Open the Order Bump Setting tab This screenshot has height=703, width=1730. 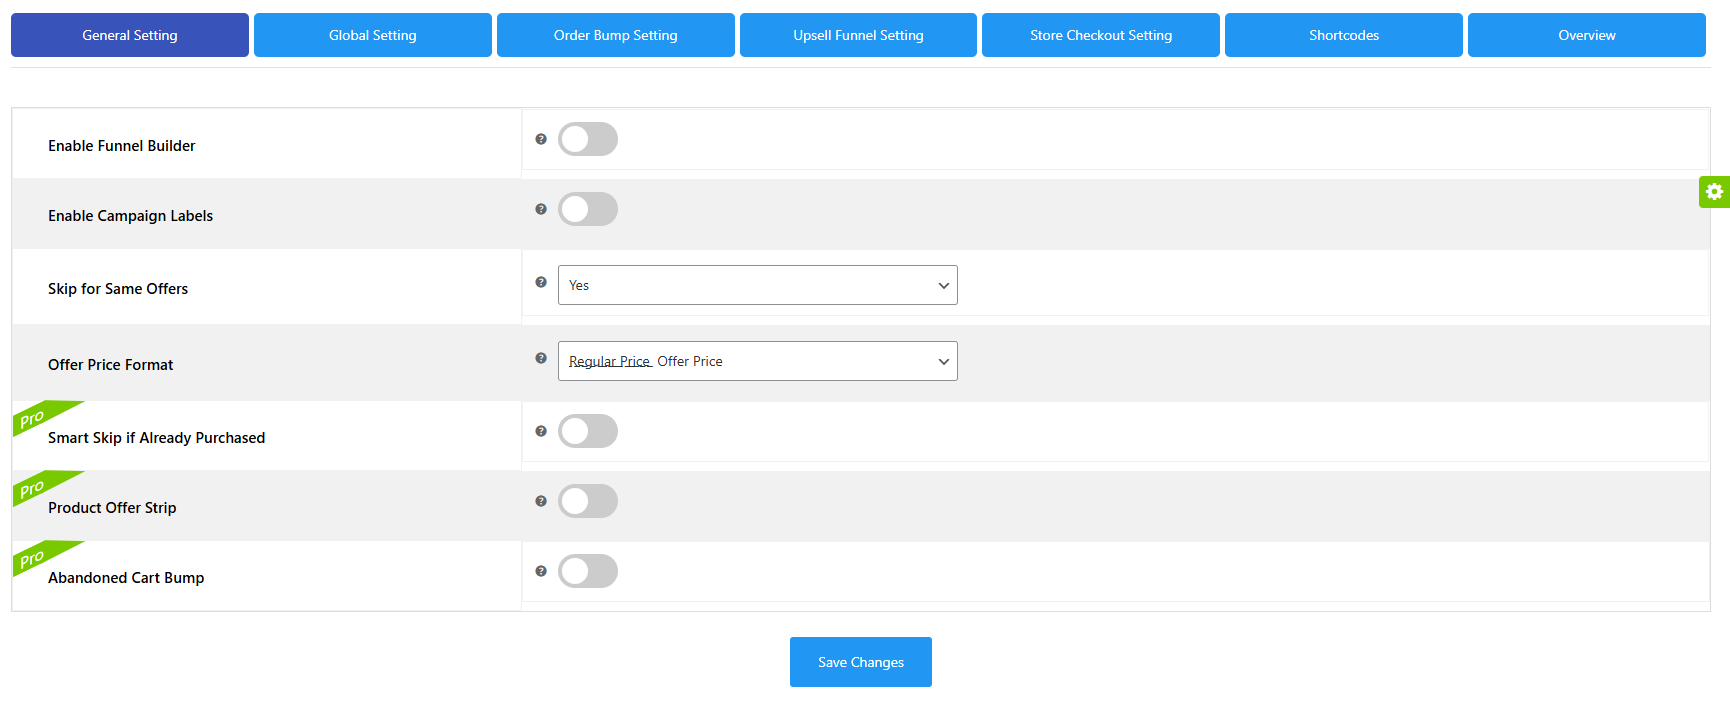[x=615, y=35]
